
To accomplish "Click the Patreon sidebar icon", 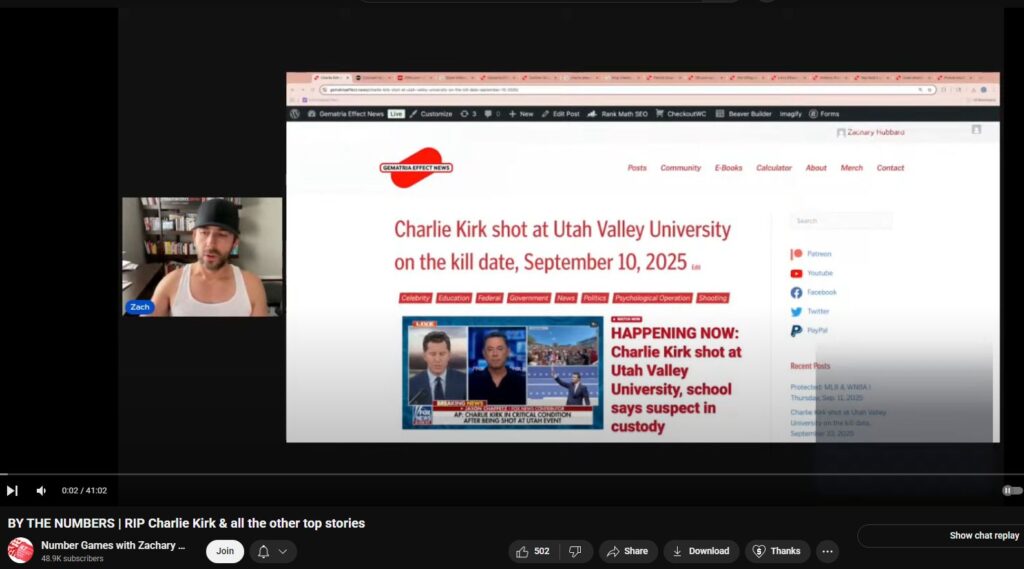I will (x=796, y=253).
